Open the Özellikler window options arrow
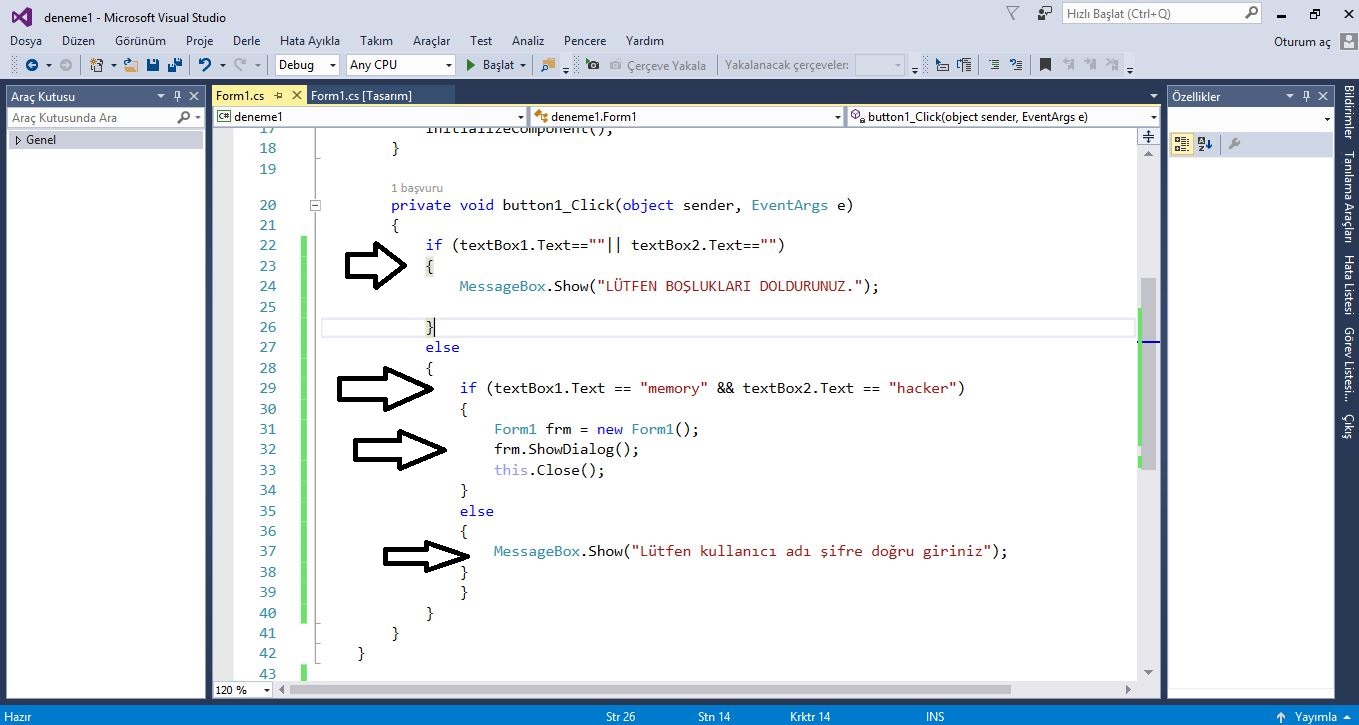The width and height of the screenshot is (1359, 725). coord(1290,96)
